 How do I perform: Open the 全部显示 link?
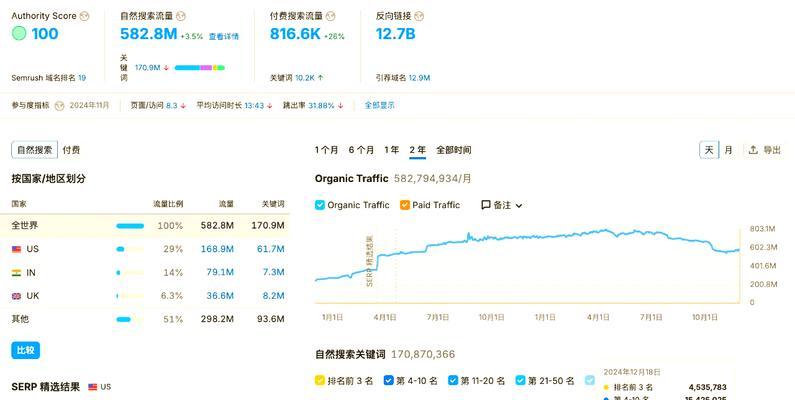[380, 105]
